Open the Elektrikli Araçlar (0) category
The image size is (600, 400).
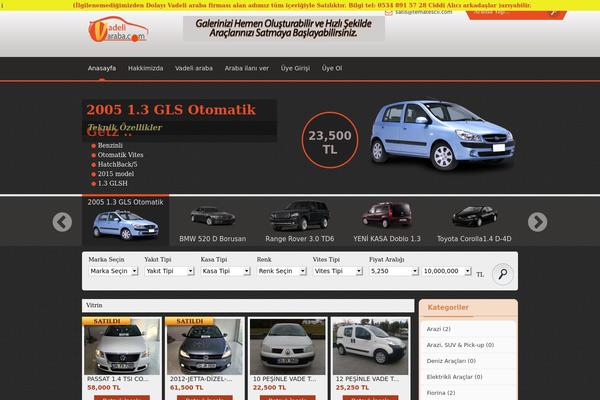pos(455,377)
